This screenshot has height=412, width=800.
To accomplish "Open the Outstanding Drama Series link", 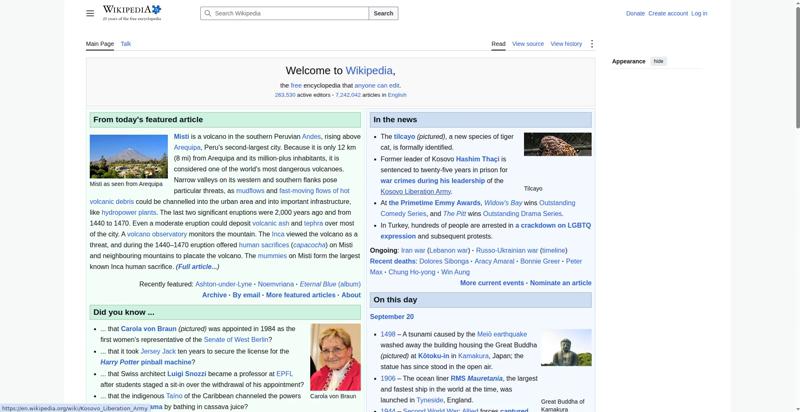I will coord(522,214).
